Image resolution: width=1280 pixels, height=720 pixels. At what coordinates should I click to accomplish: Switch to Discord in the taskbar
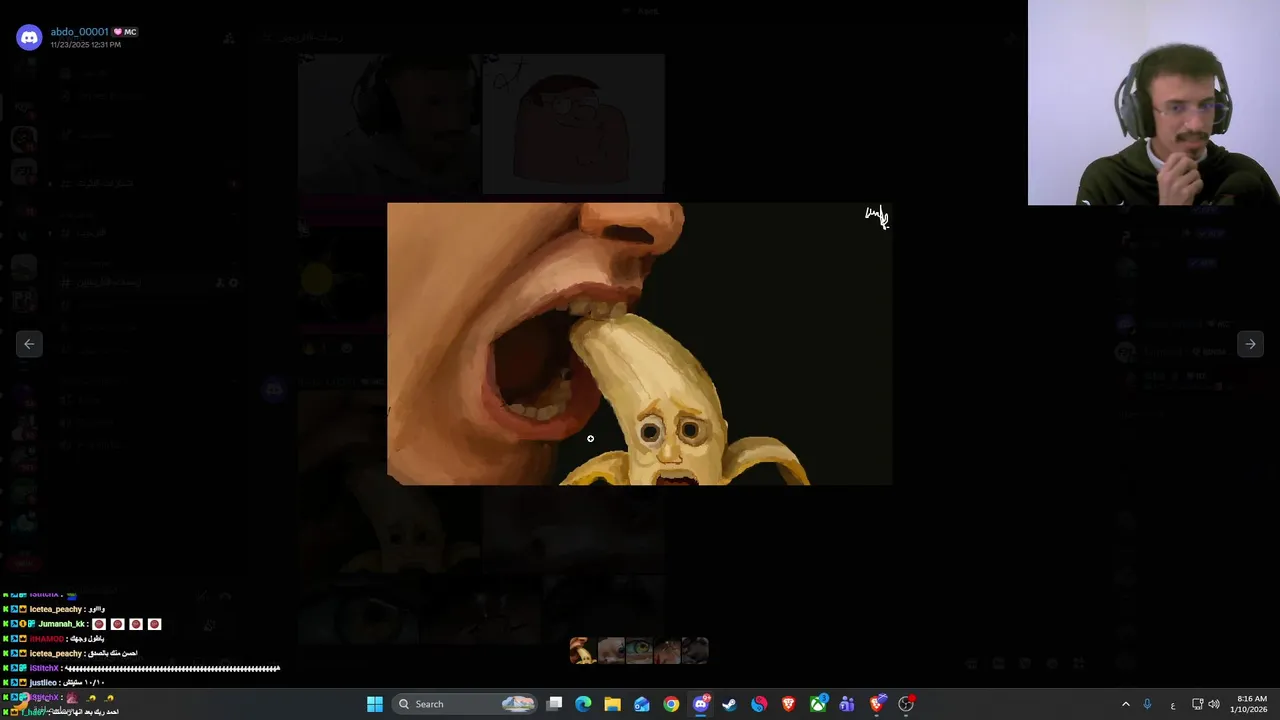pyautogui.click(x=701, y=704)
